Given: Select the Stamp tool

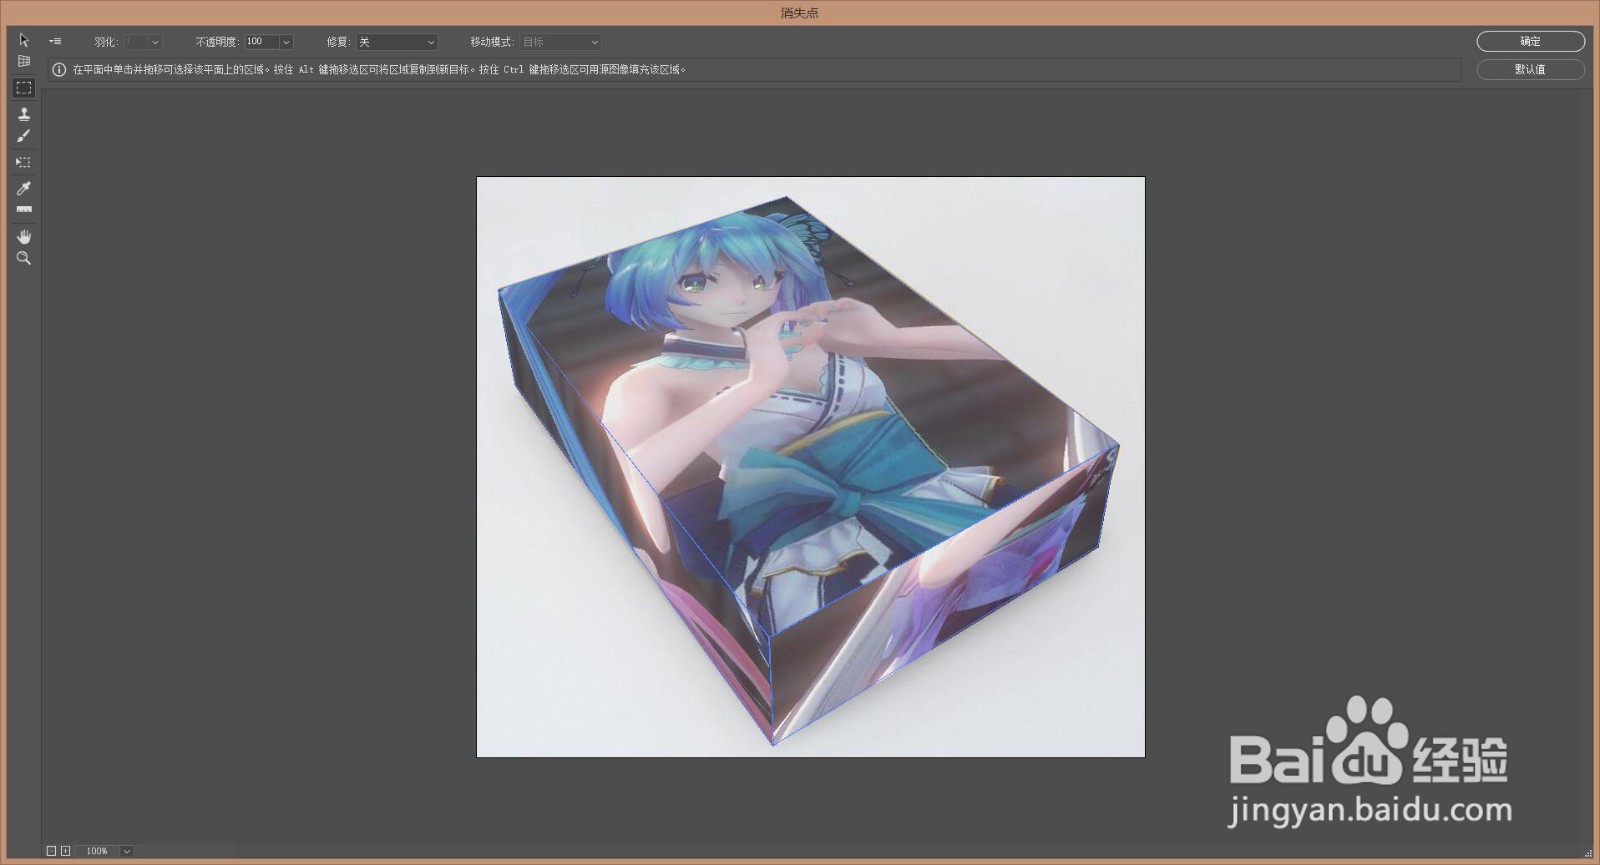Looking at the screenshot, I should tap(24, 114).
